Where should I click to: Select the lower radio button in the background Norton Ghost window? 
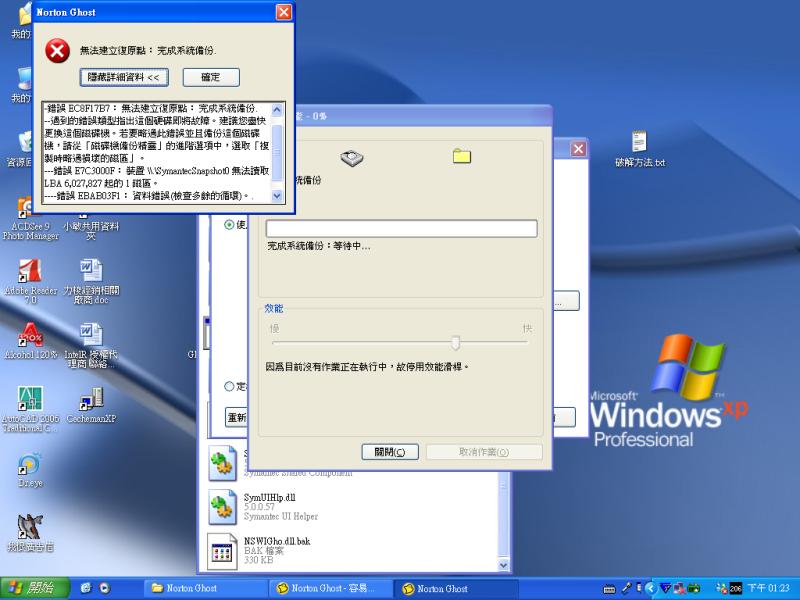point(230,386)
